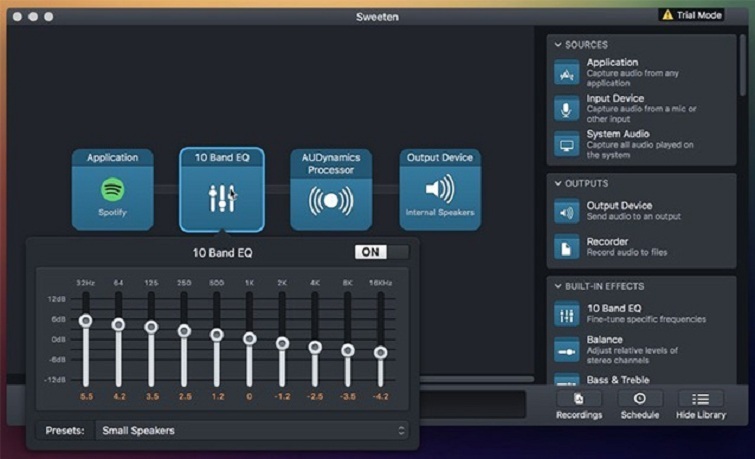Click the 16KHz band slider handle
The height and width of the screenshot is (459, 755).
380,352
